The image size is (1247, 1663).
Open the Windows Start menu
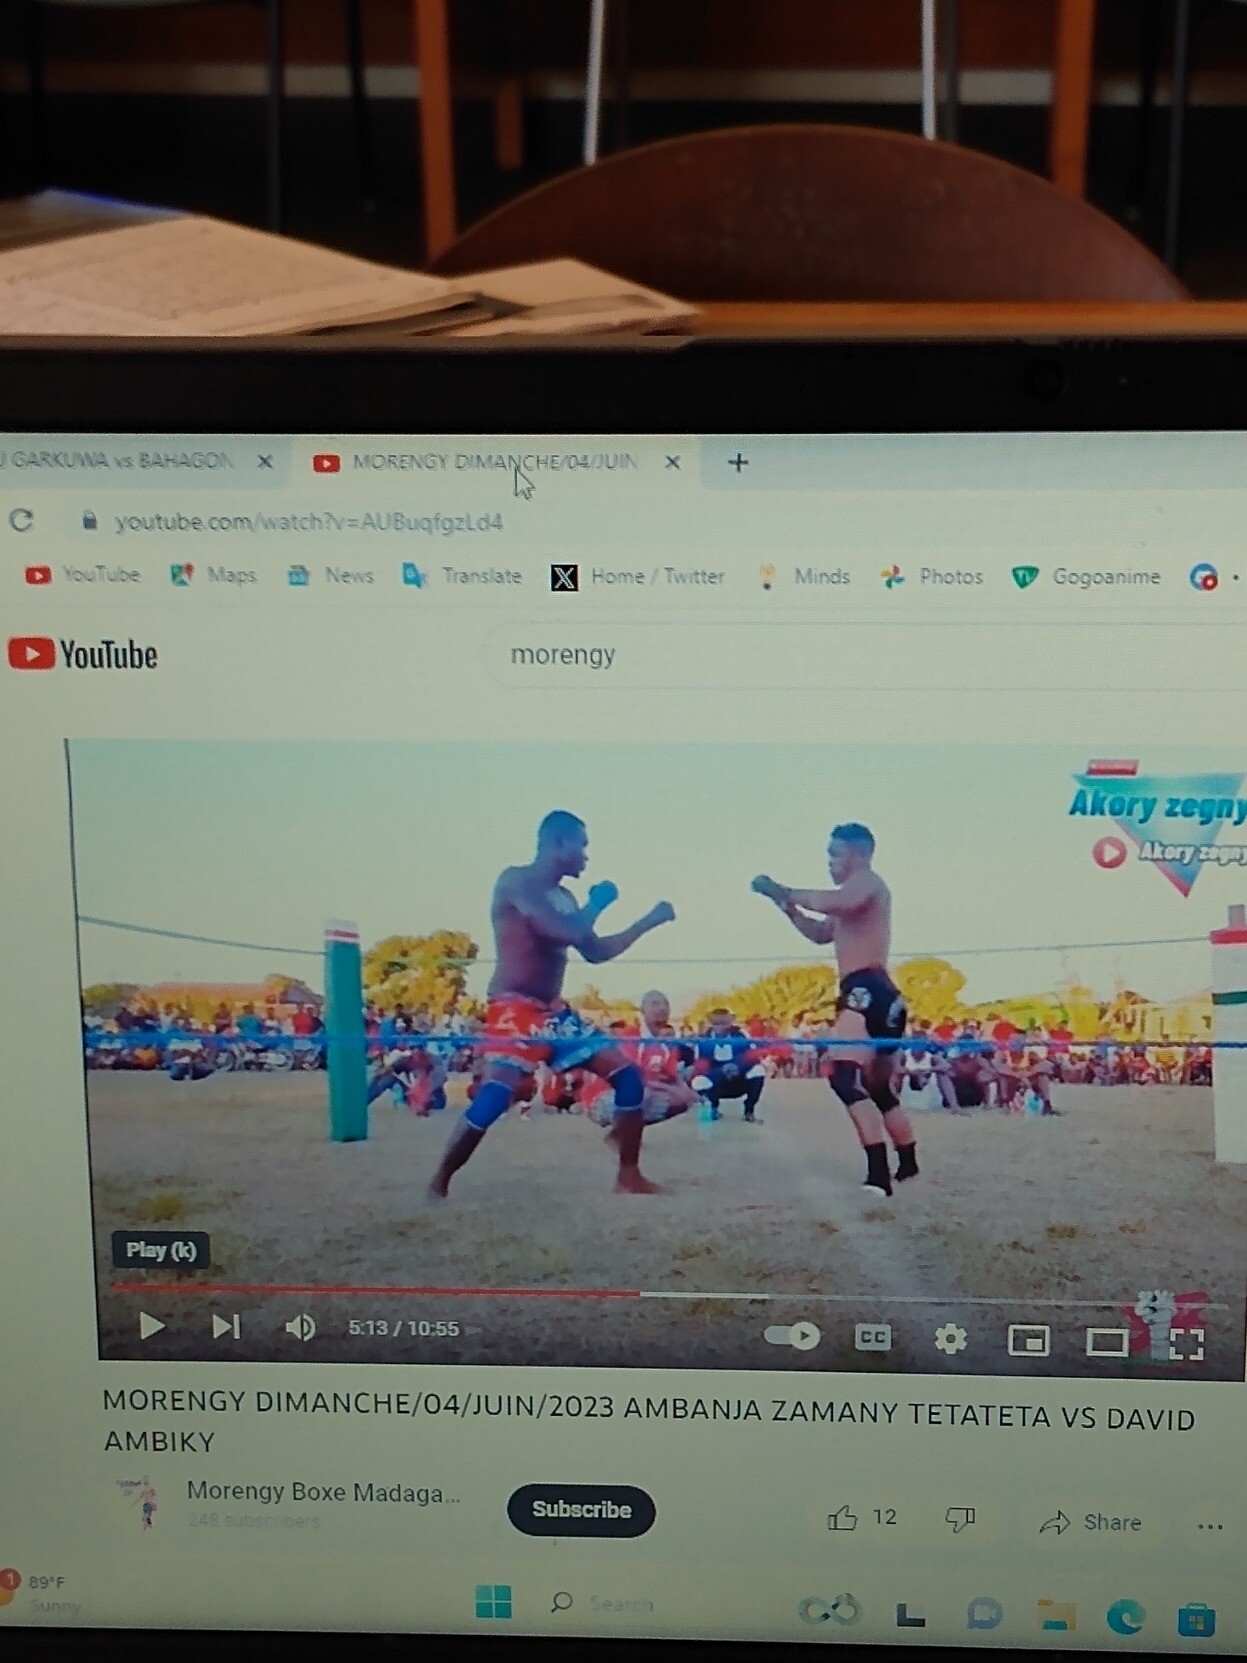(x=493, y=1601)
